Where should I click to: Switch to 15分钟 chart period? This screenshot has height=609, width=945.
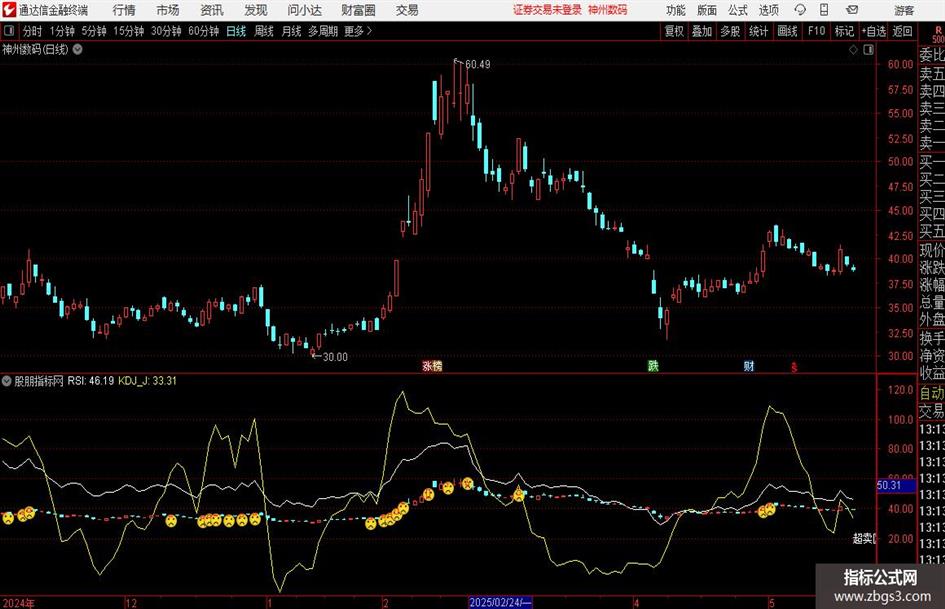click(x=129, y=31)
